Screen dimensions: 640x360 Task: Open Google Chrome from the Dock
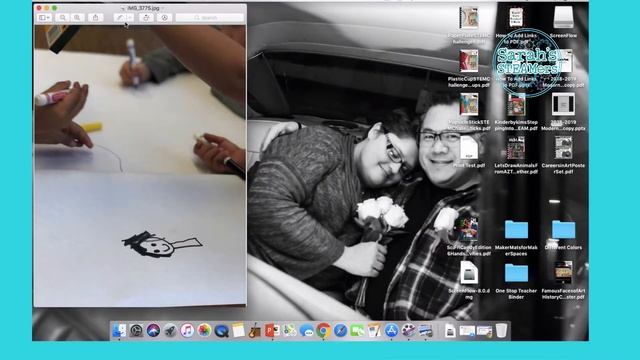[323, 330]
